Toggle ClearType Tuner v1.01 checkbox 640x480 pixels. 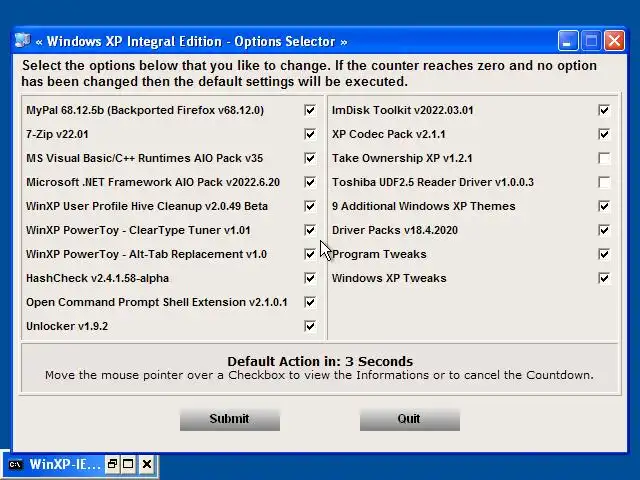[310, 230]
